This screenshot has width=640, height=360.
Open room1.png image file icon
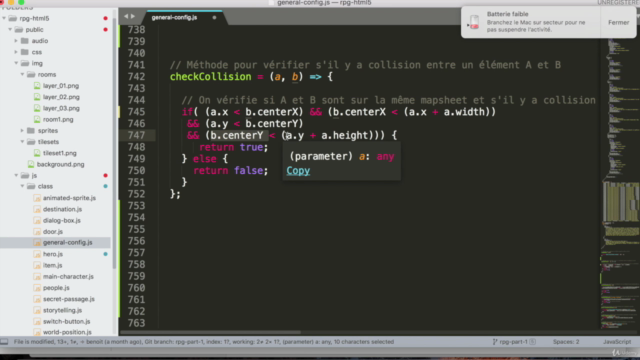click(x=37, y=119)
